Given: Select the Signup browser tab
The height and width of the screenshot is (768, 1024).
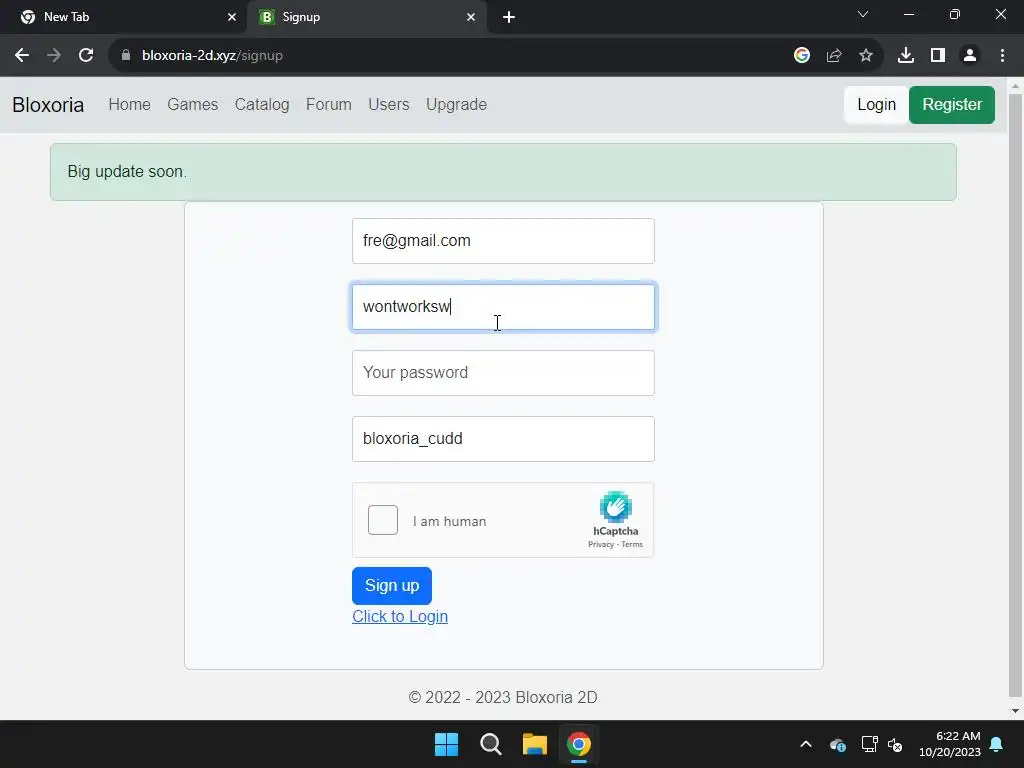Looking at the screenshot, I should 367,17.
